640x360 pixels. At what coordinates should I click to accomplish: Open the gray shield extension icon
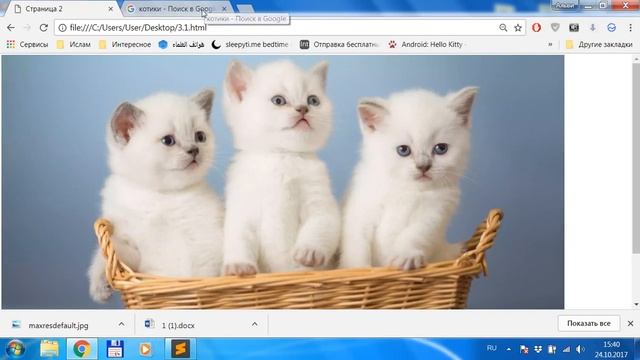(x=555, y=27)
